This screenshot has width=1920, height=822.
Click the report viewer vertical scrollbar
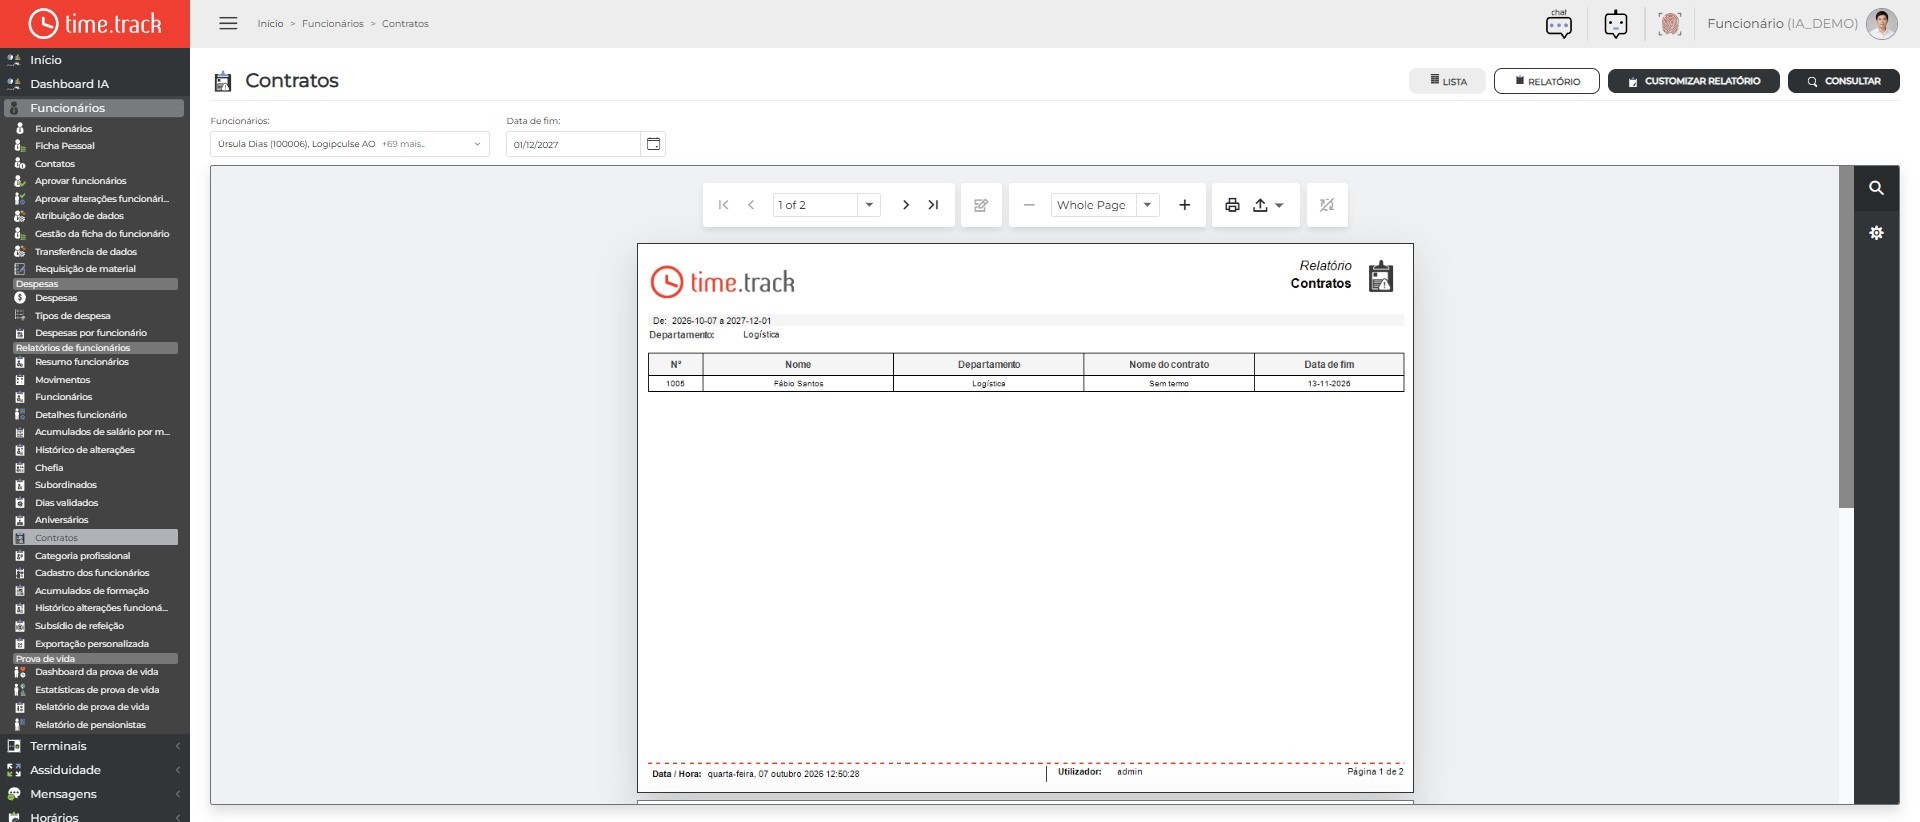tap(1846, 337)
